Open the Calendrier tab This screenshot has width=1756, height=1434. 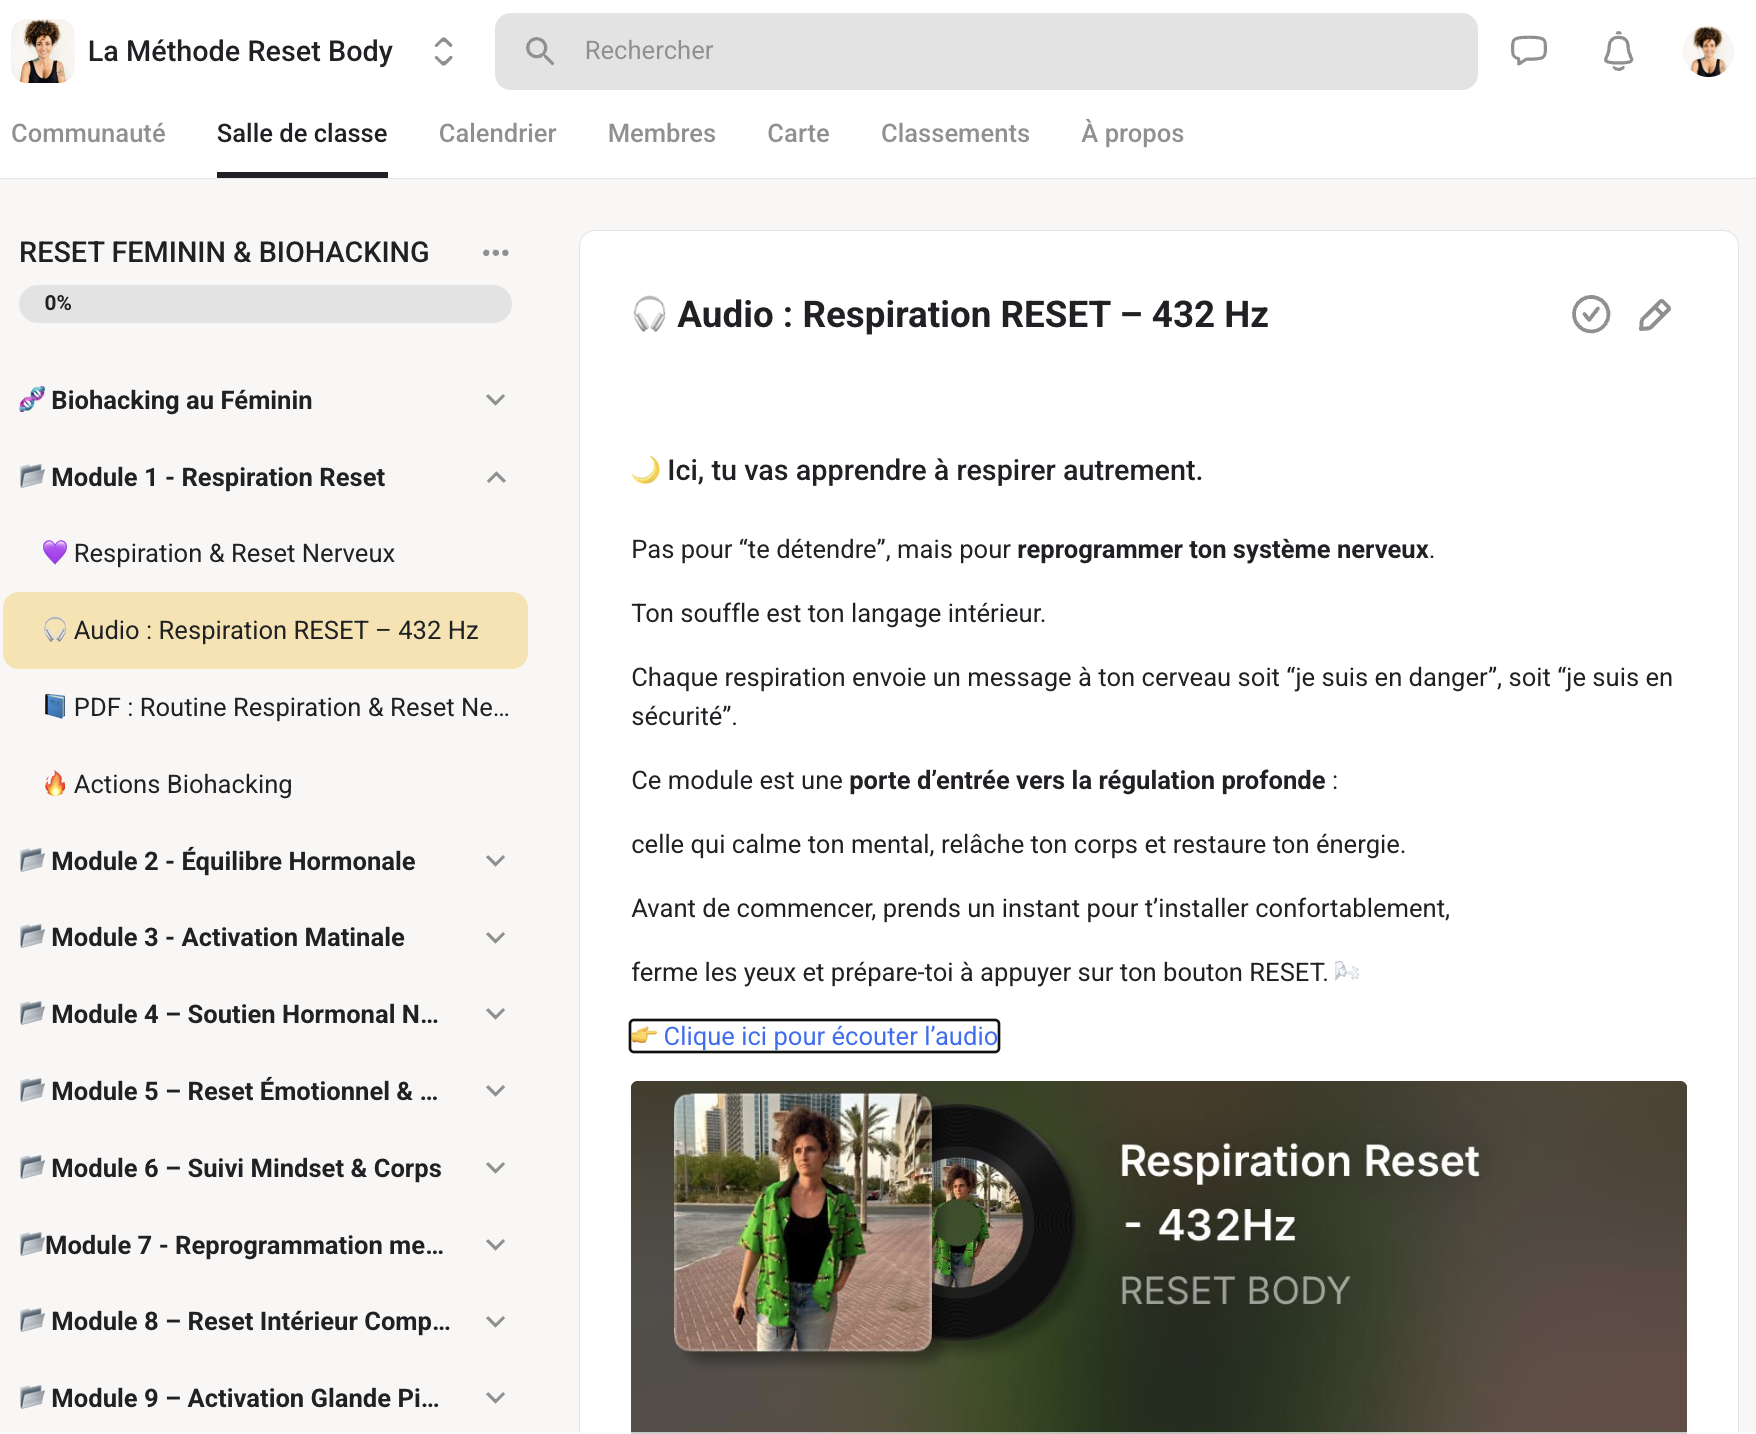tap(497, 133)
